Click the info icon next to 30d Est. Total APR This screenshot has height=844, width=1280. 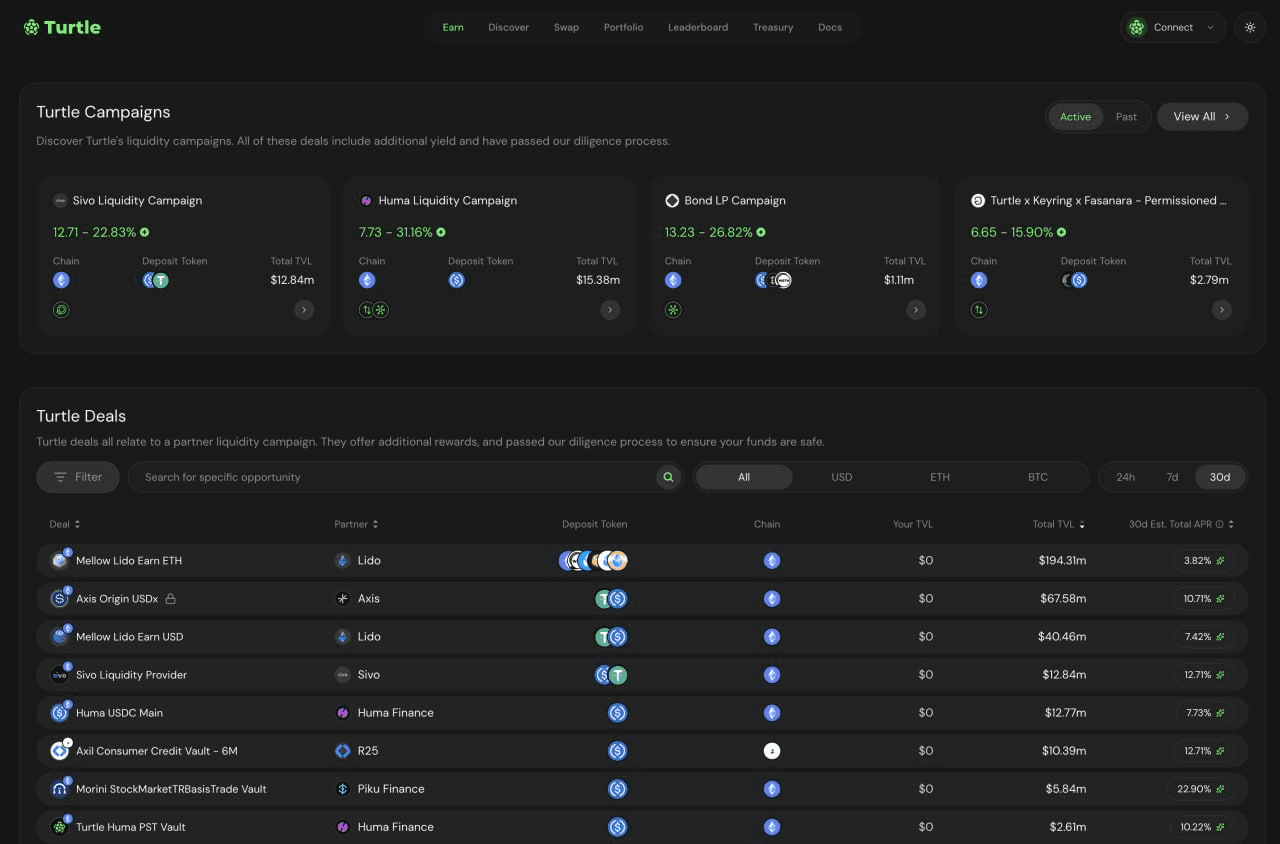pos(1219,524)
